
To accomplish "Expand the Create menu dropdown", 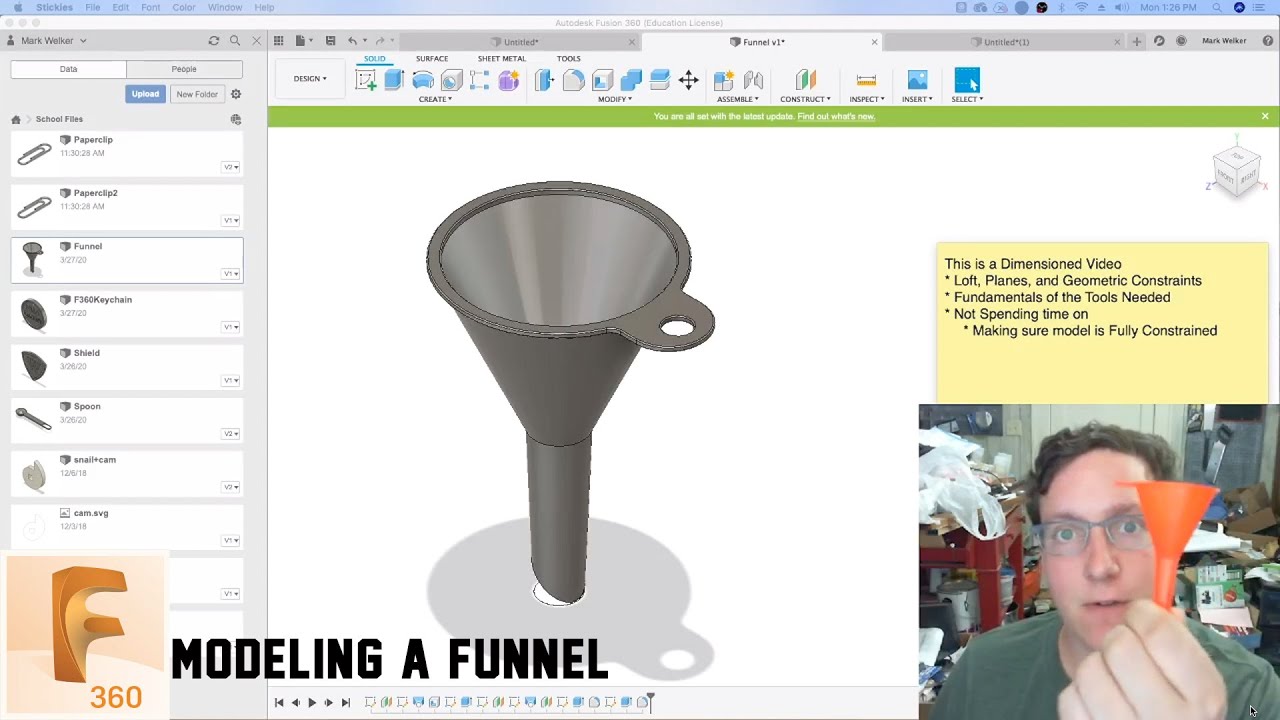I will click(x=435, y=99).
